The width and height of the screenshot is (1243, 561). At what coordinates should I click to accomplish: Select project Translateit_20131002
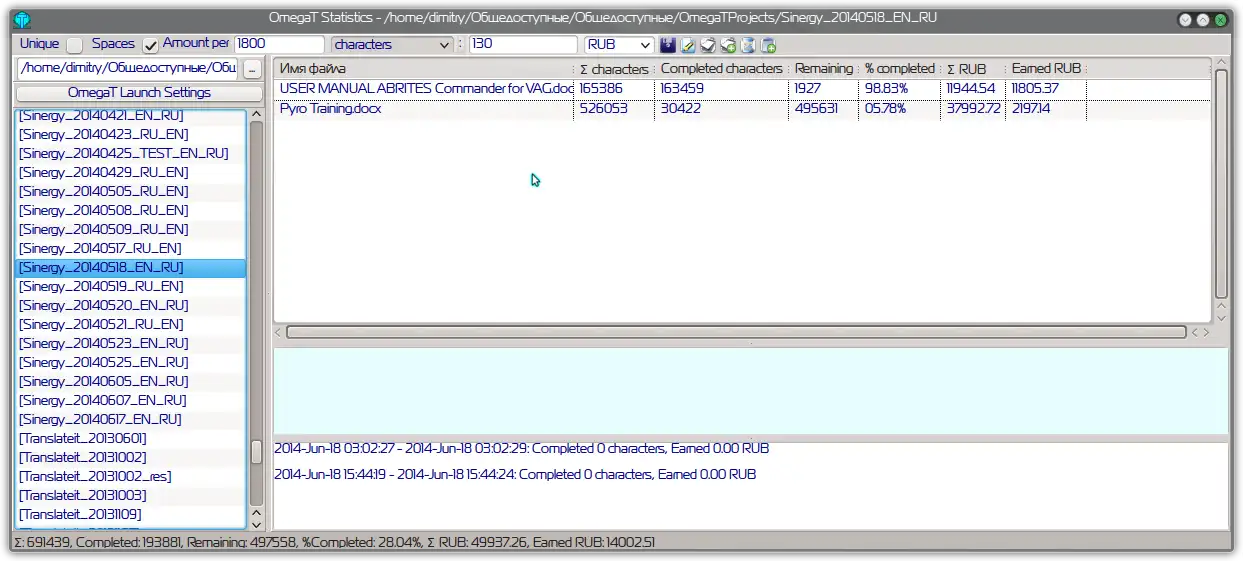point(131,457)
